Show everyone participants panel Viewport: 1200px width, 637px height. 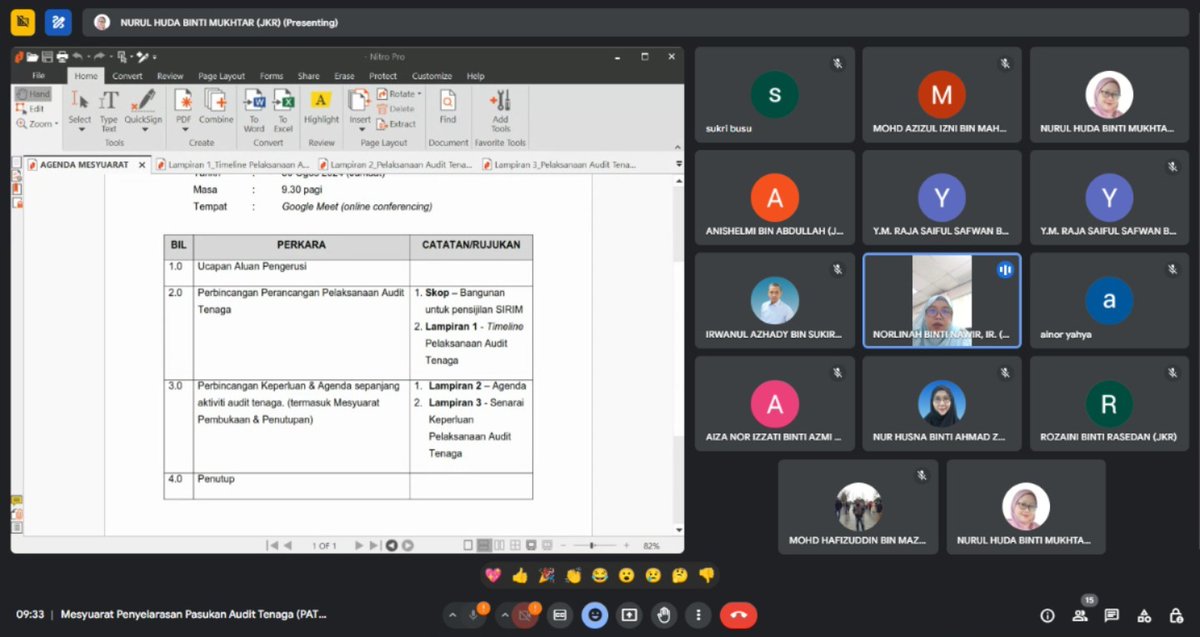[1080, 615]
